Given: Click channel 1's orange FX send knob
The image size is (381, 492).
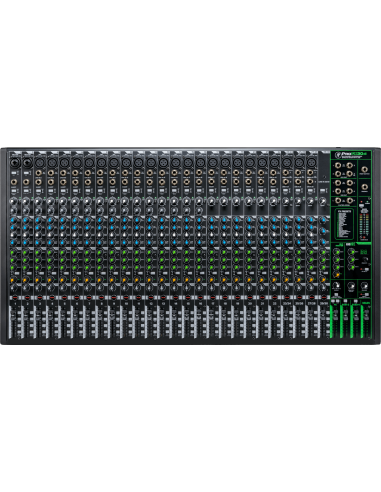Looking at the screenshot, I should [x=15, y=279].
